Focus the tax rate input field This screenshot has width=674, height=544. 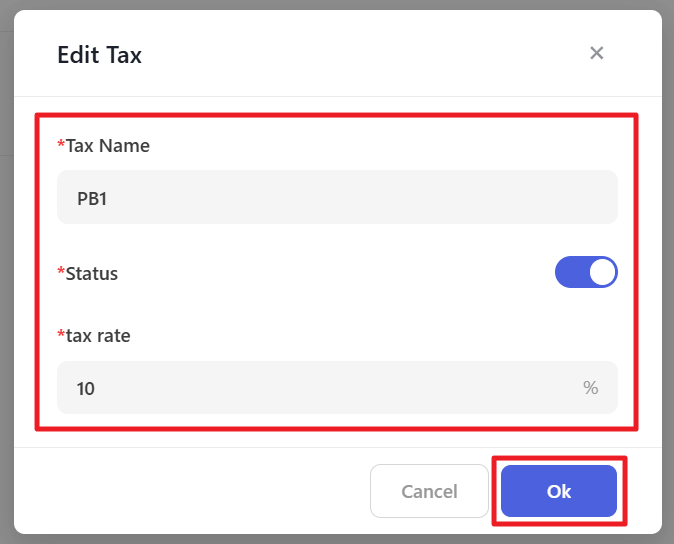pyautogui.click(x=320, y=388)
